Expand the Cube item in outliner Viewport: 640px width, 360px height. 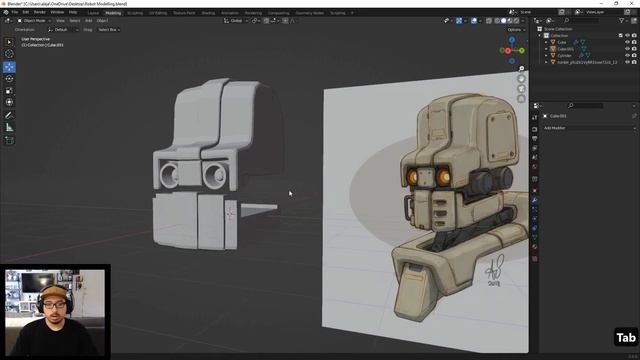pyautogui.click(x=547, y=42)
